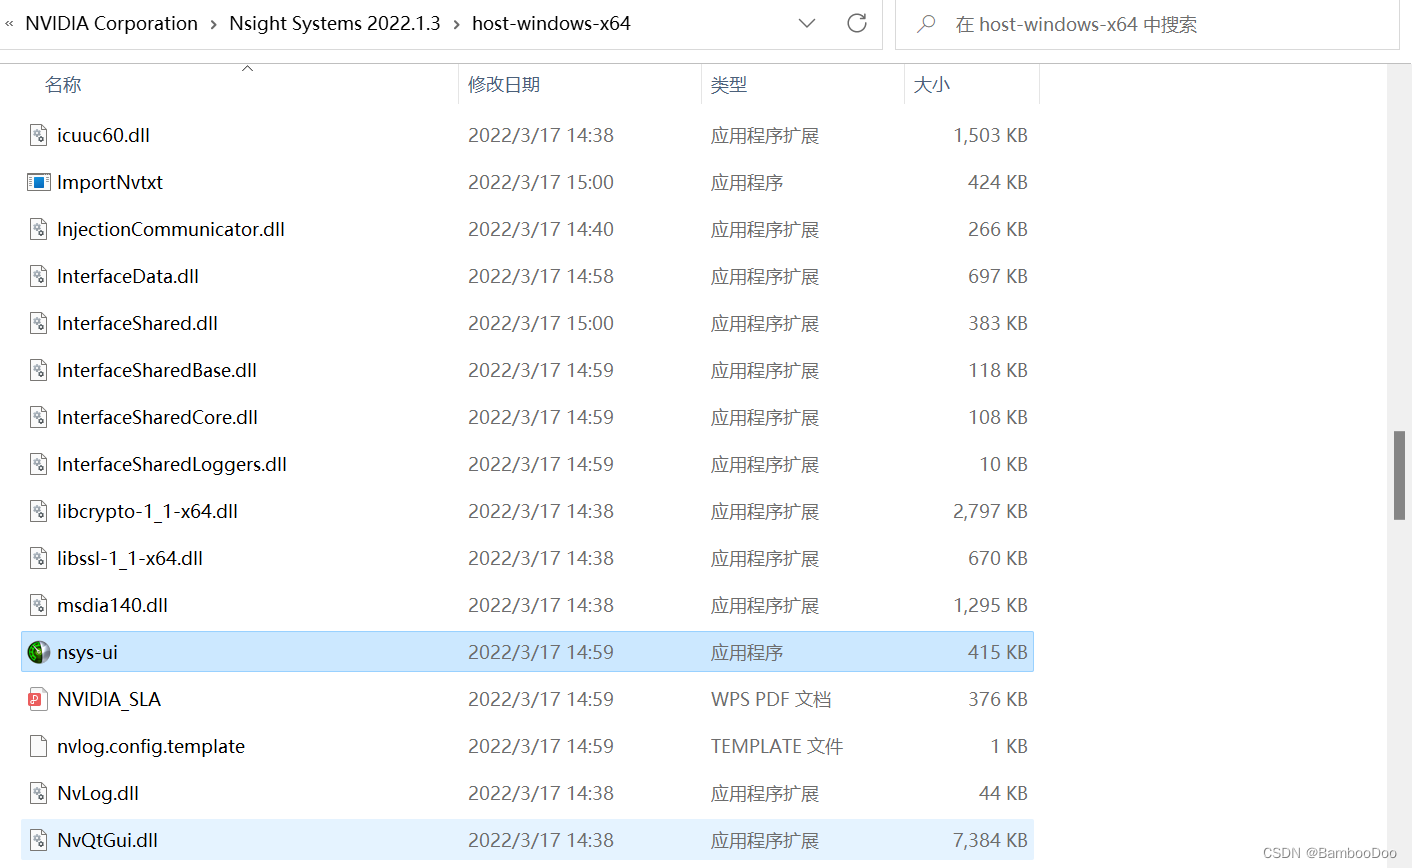
Task: Click the vertical scrollbar thumb
Action: click(x=1400, y=475)
